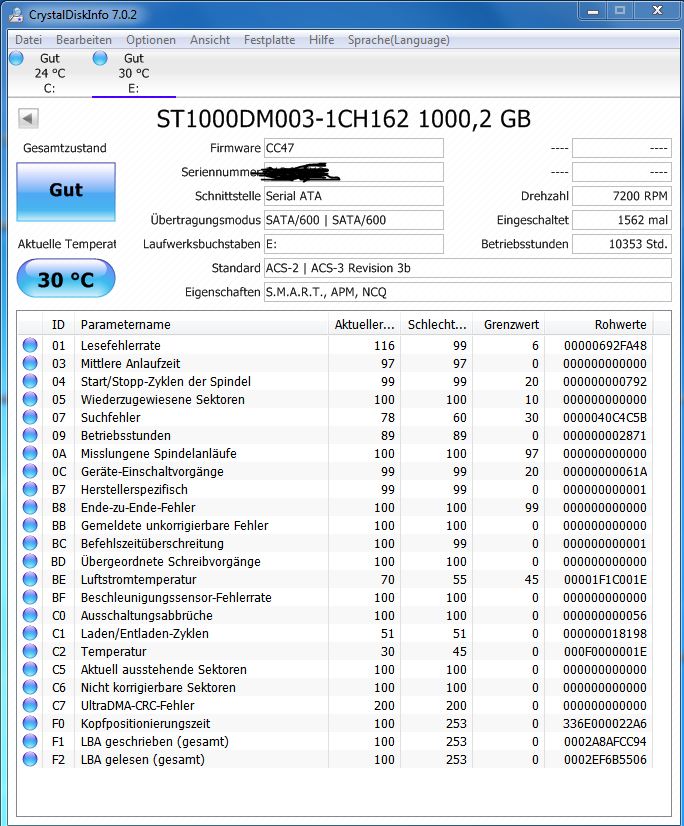684x826 pixels.
Task: Click status orb for Beschleunigungssensor-Fehlerrate
Action: tap(30, 597)
